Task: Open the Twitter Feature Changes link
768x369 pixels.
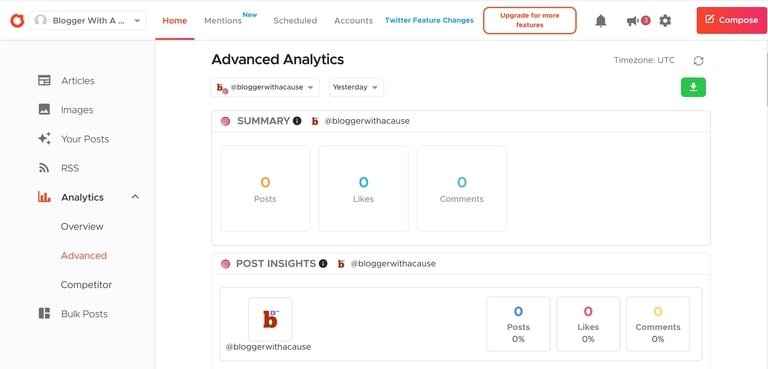Action: point(429,21)
